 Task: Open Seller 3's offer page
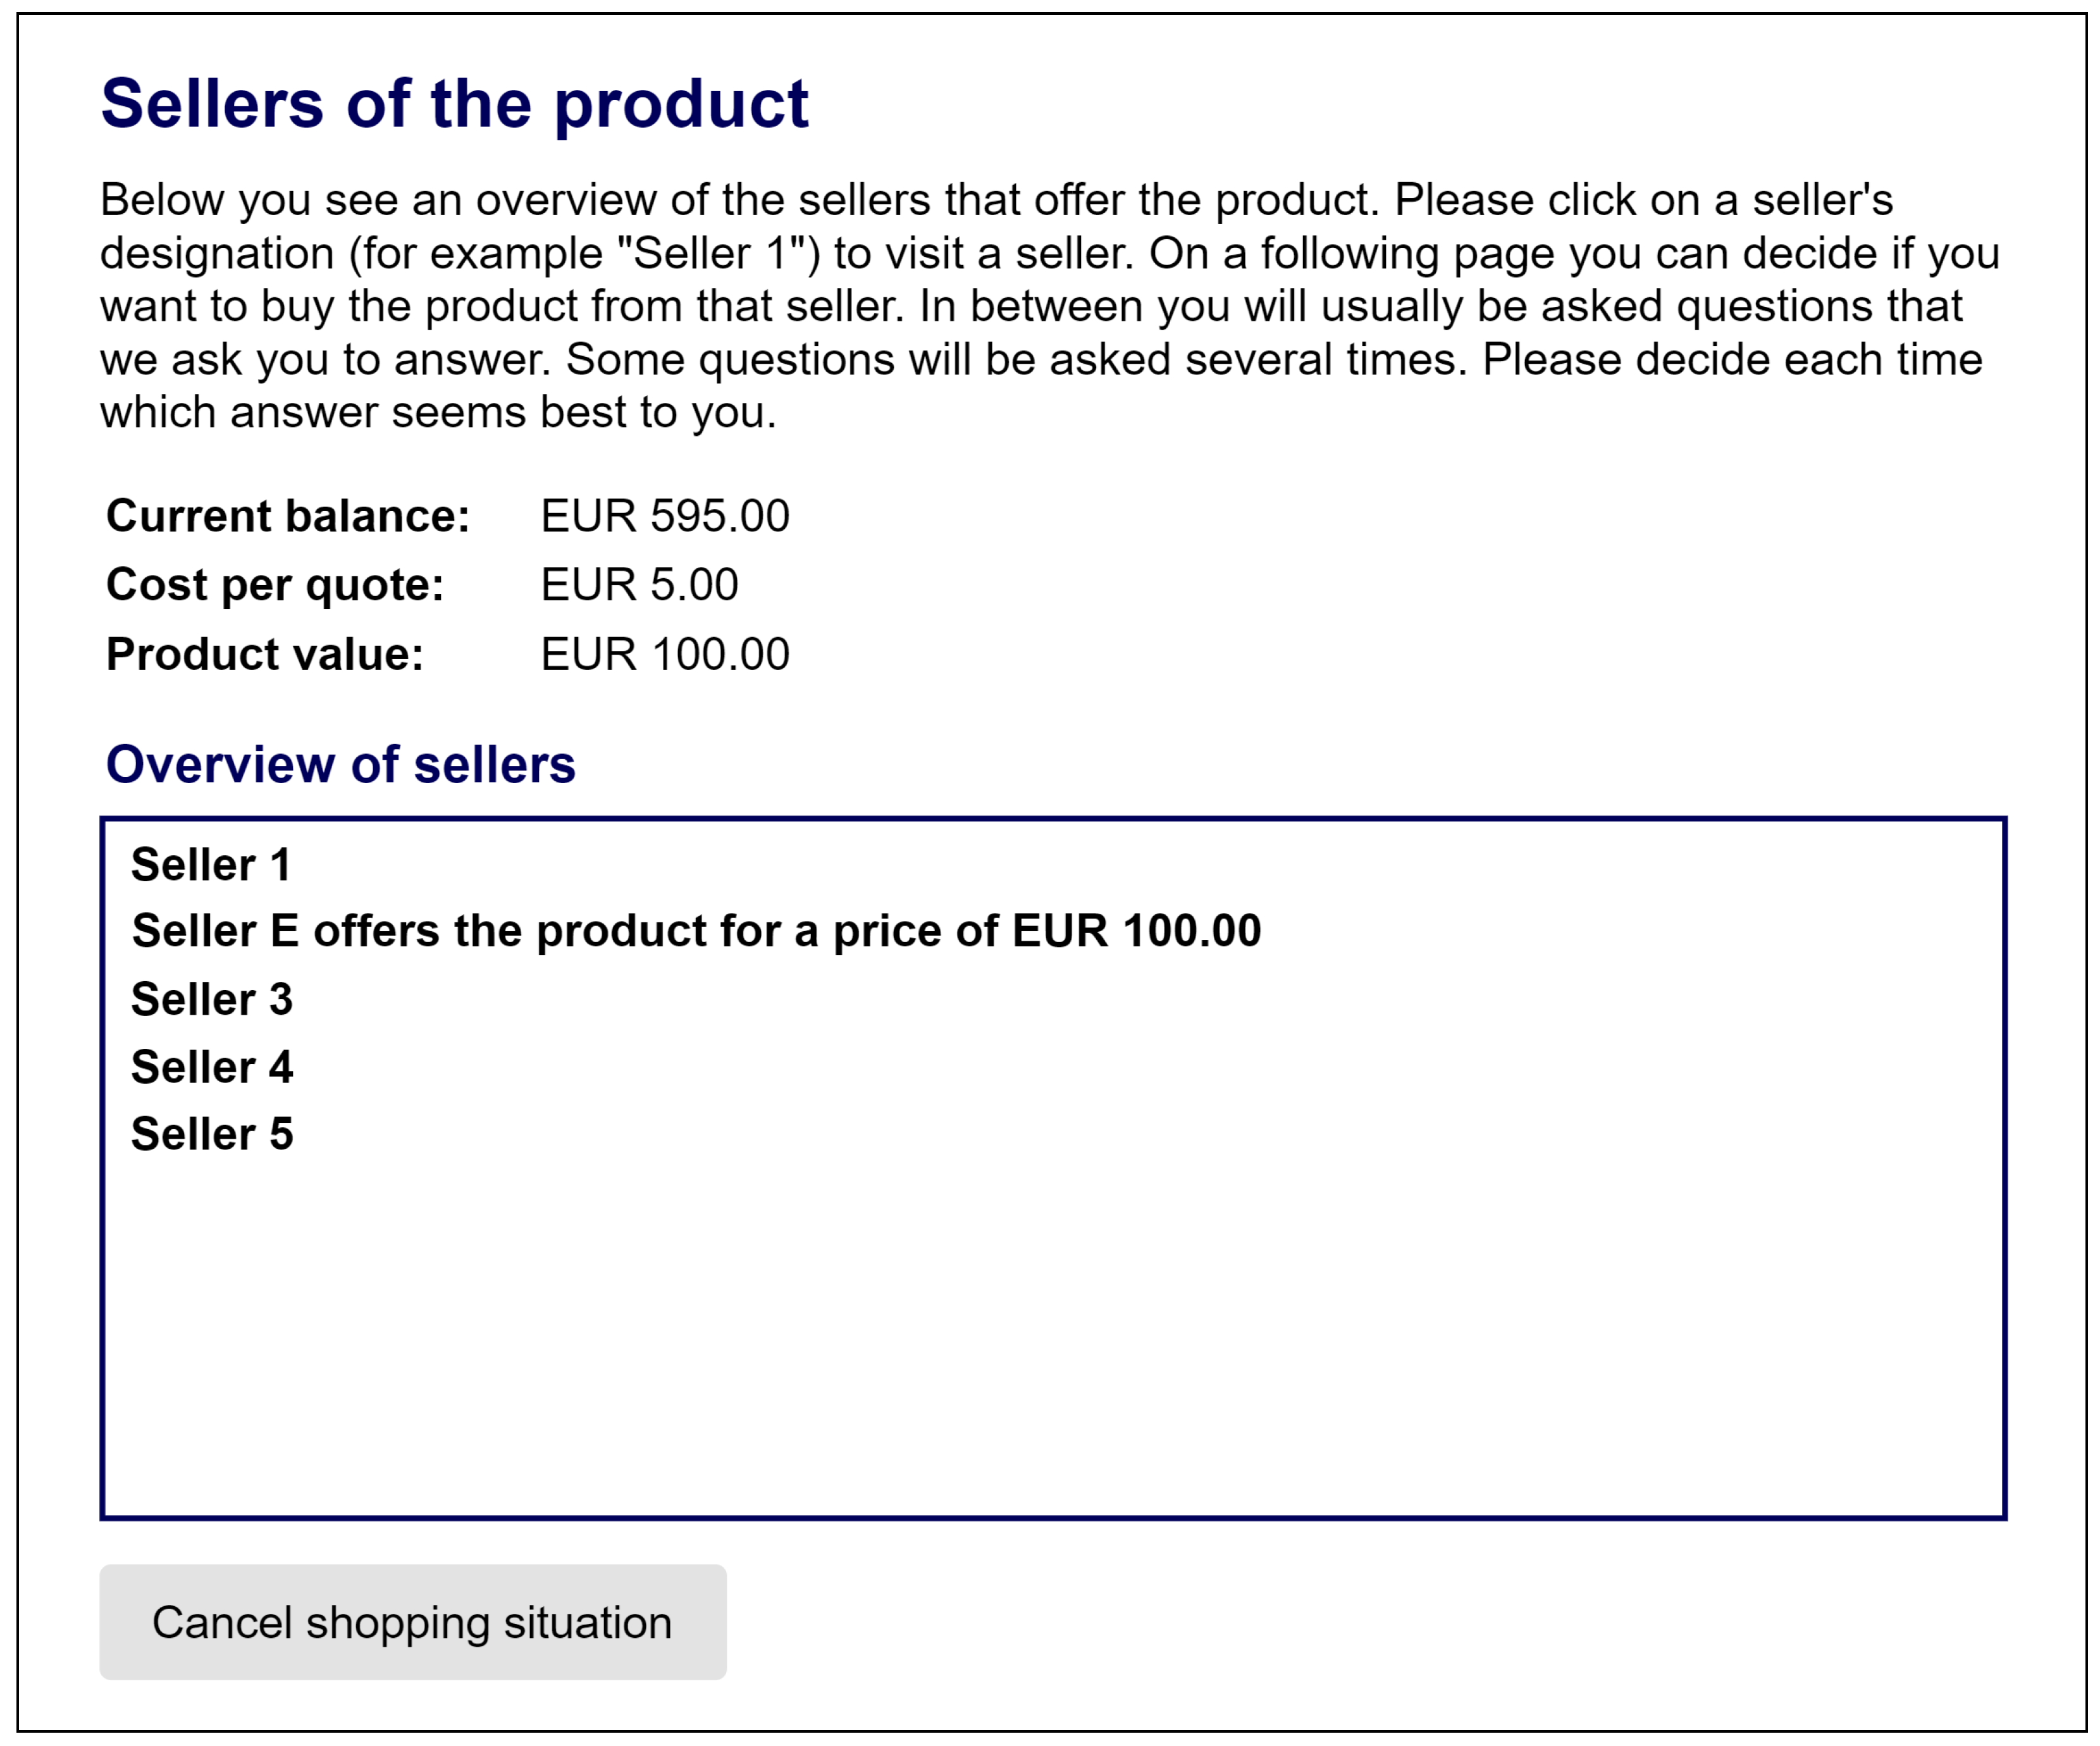[212, 999]
